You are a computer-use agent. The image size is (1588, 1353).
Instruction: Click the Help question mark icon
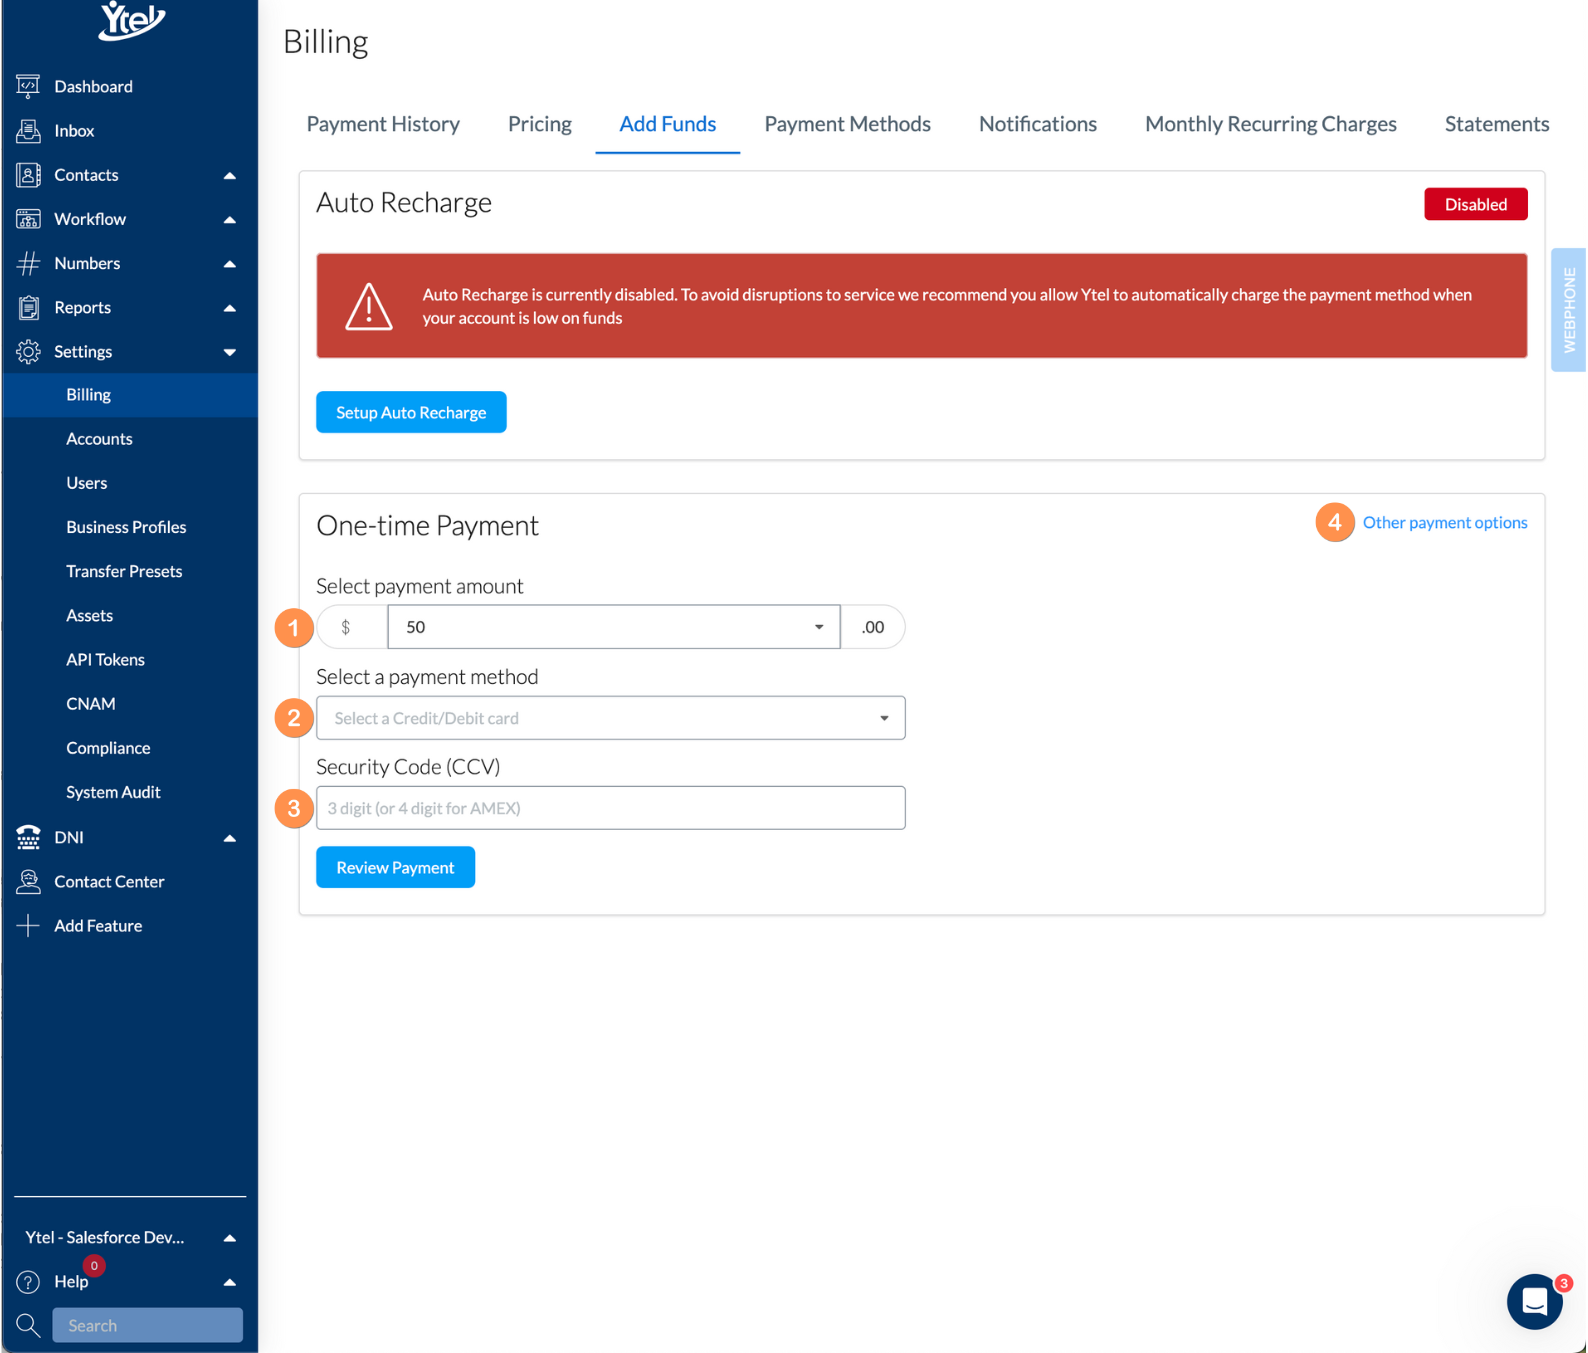(x=28, y=1281)
